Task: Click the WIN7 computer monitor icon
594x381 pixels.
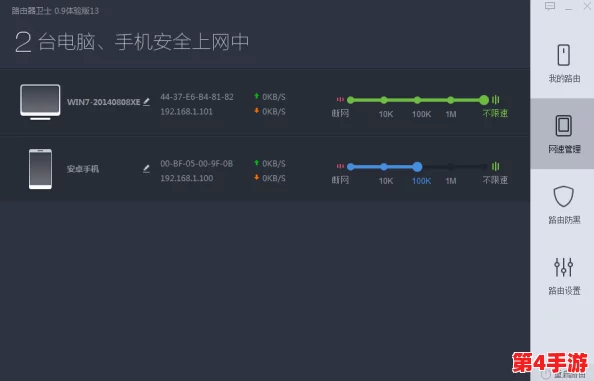Action: (40, 102)
